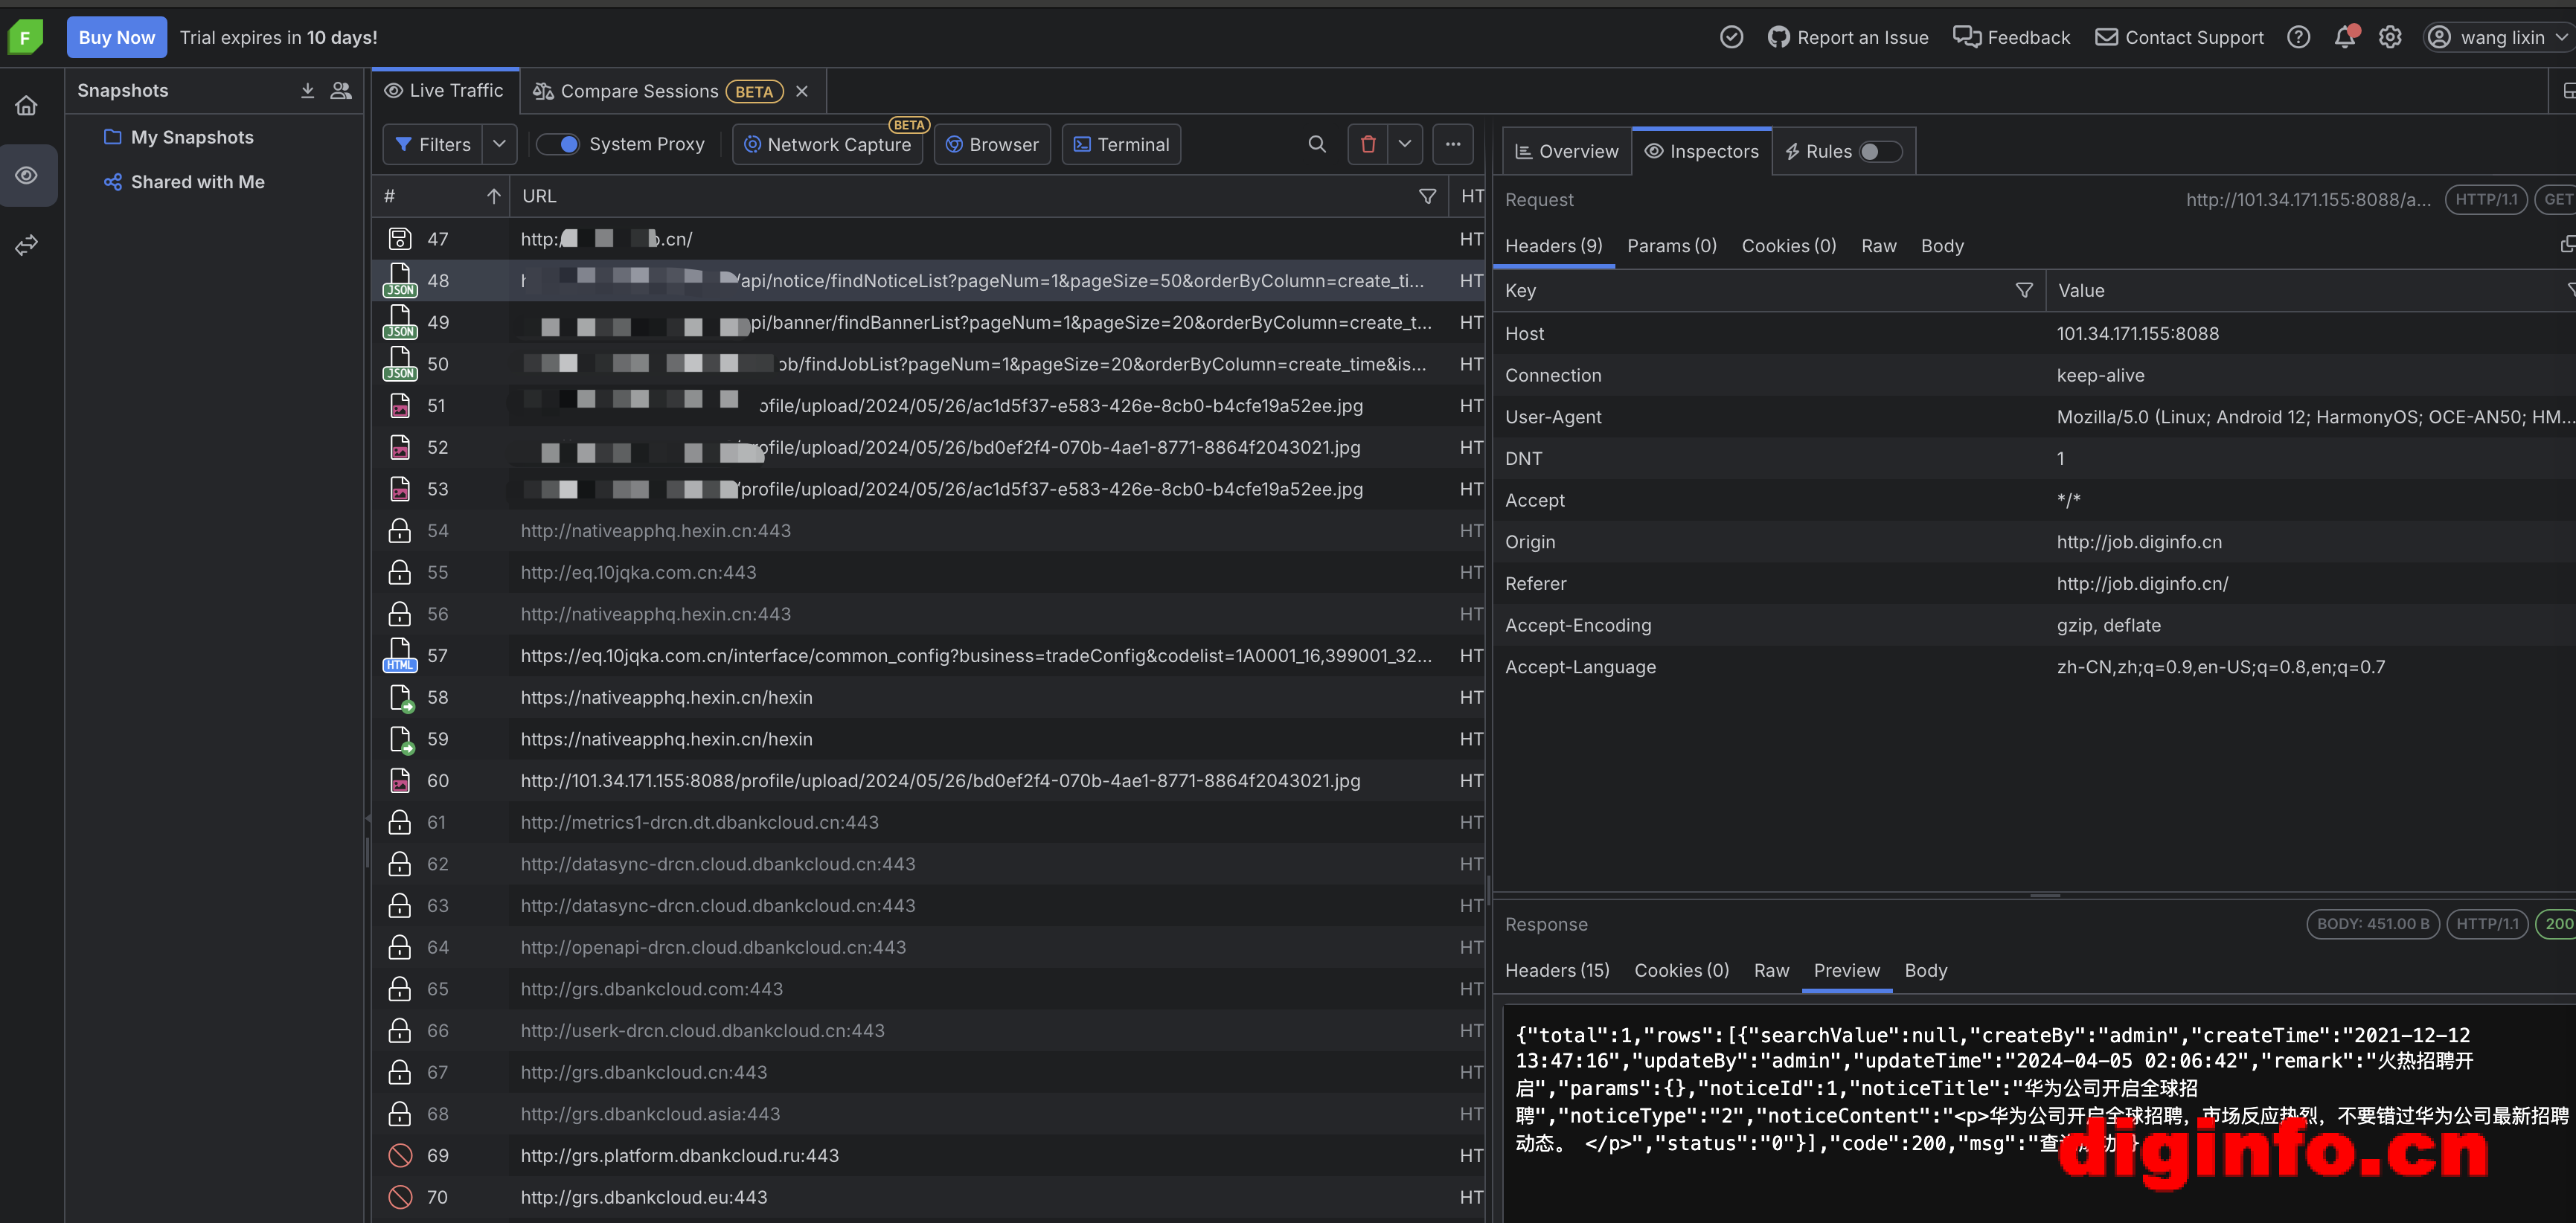This screenshot has width=2576, height=1223.
Task: Click the document icon of session 58
Action: (400, 698)
